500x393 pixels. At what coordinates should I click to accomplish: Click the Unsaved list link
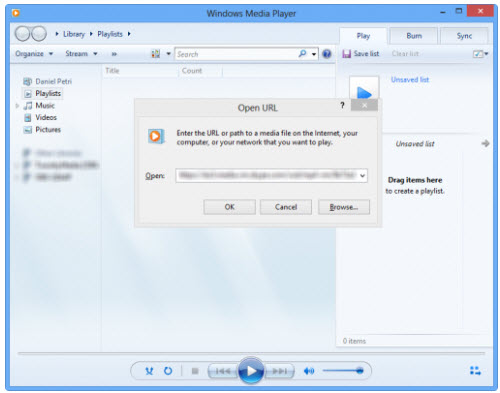[x=410, y=80]
